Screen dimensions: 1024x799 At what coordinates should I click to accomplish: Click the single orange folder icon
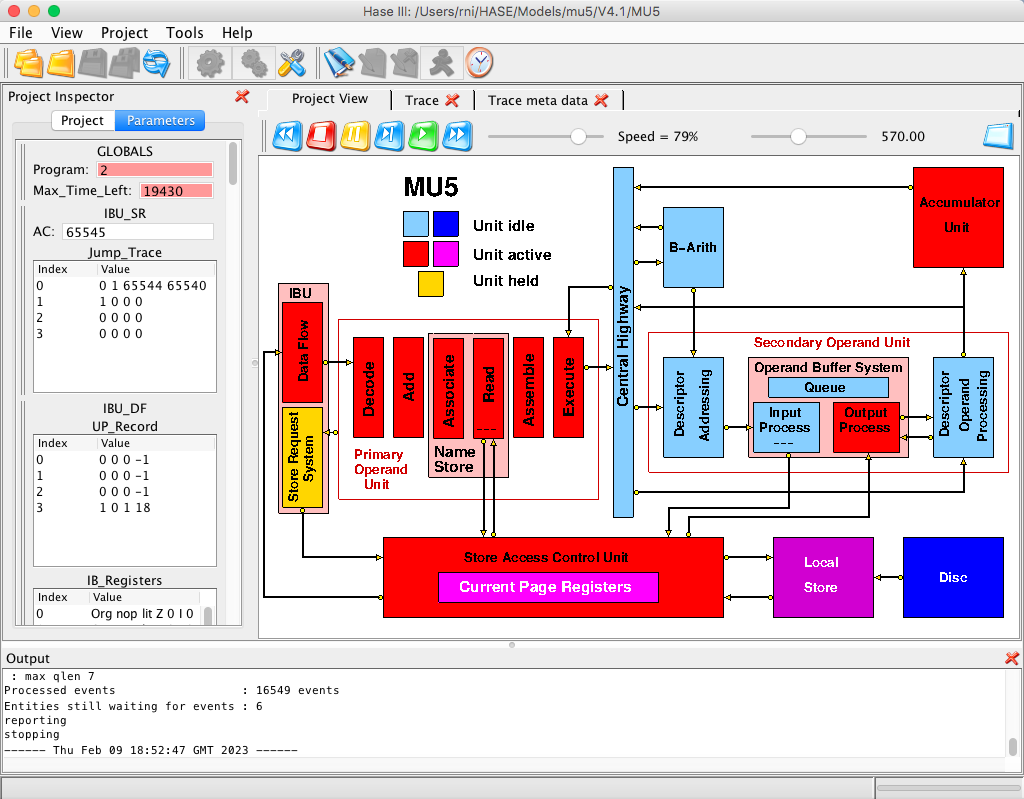pos(61,63)
